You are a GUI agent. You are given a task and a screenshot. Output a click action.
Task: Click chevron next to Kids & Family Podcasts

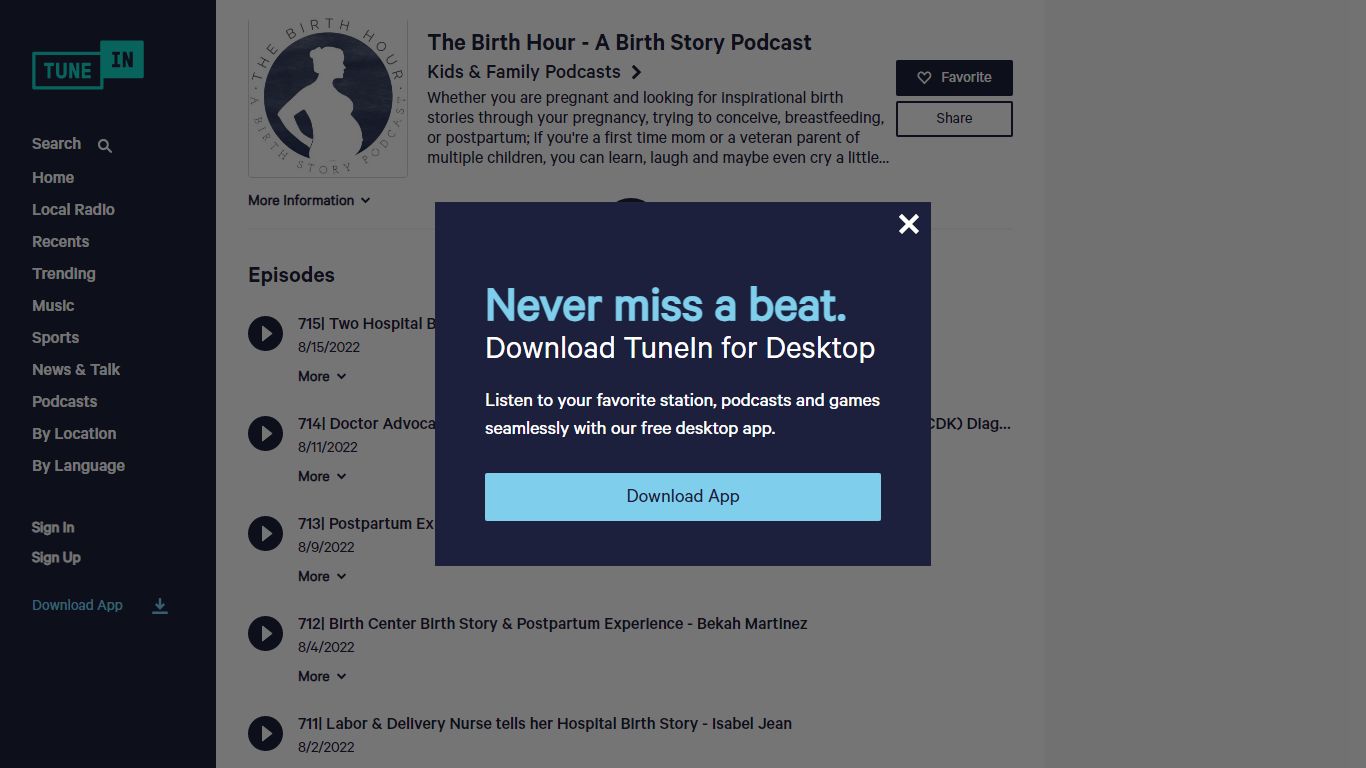637,72
